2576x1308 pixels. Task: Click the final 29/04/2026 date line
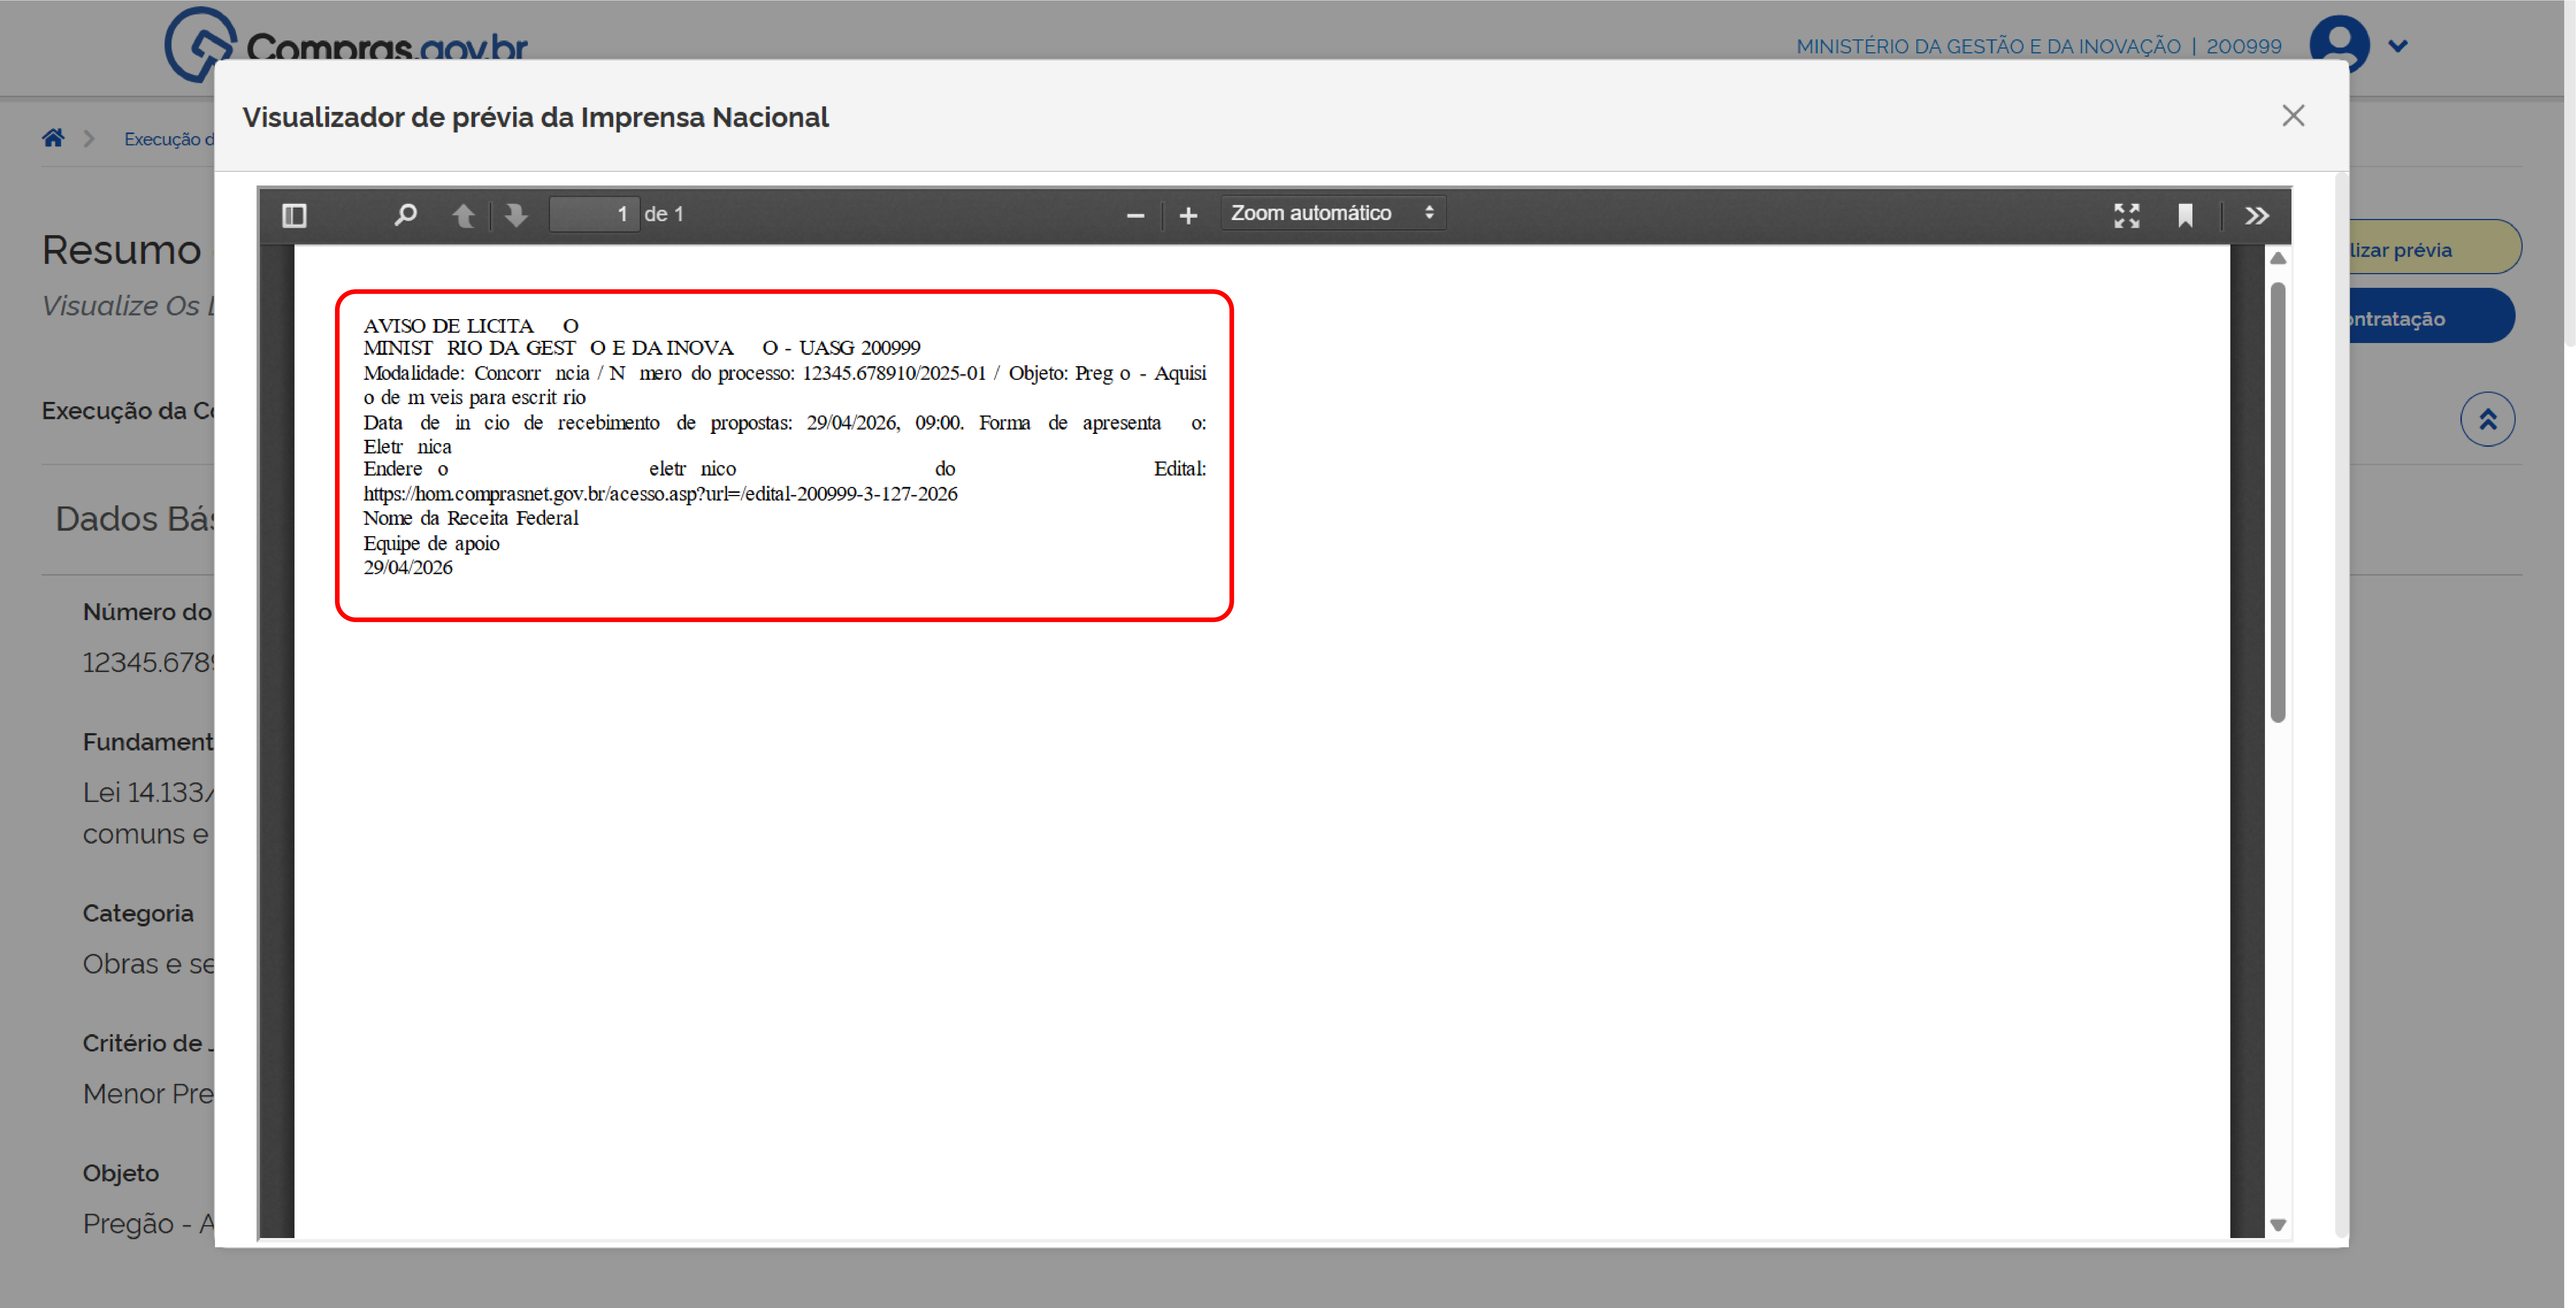(408, 568)
